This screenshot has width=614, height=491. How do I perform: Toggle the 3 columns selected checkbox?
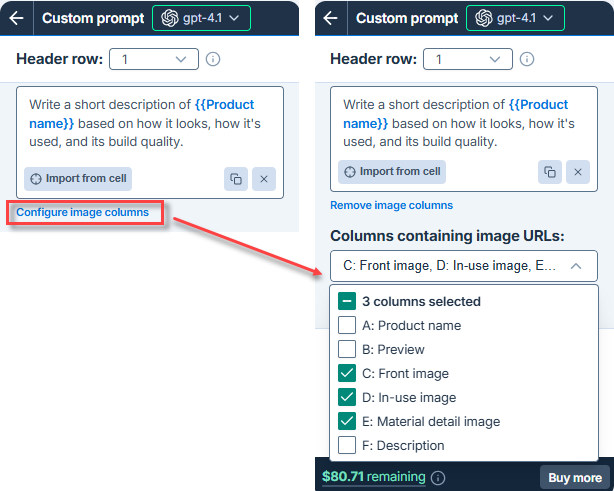click(x=347, y=301)
